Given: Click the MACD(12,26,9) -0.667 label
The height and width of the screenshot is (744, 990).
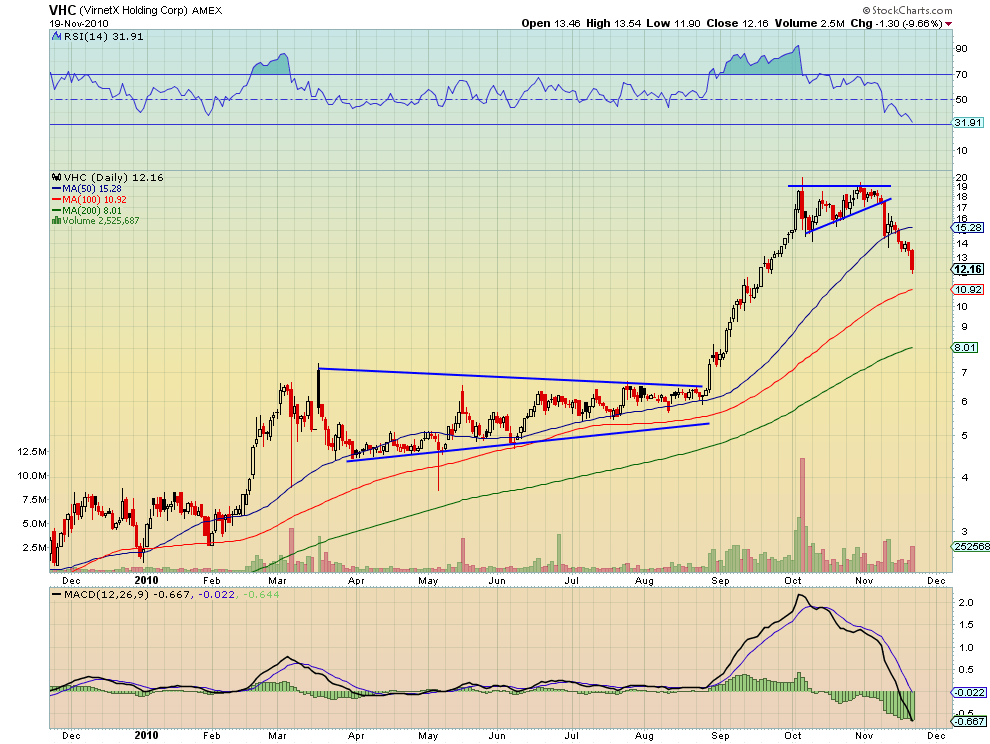Looking at the screenshot, I should 126,594.
